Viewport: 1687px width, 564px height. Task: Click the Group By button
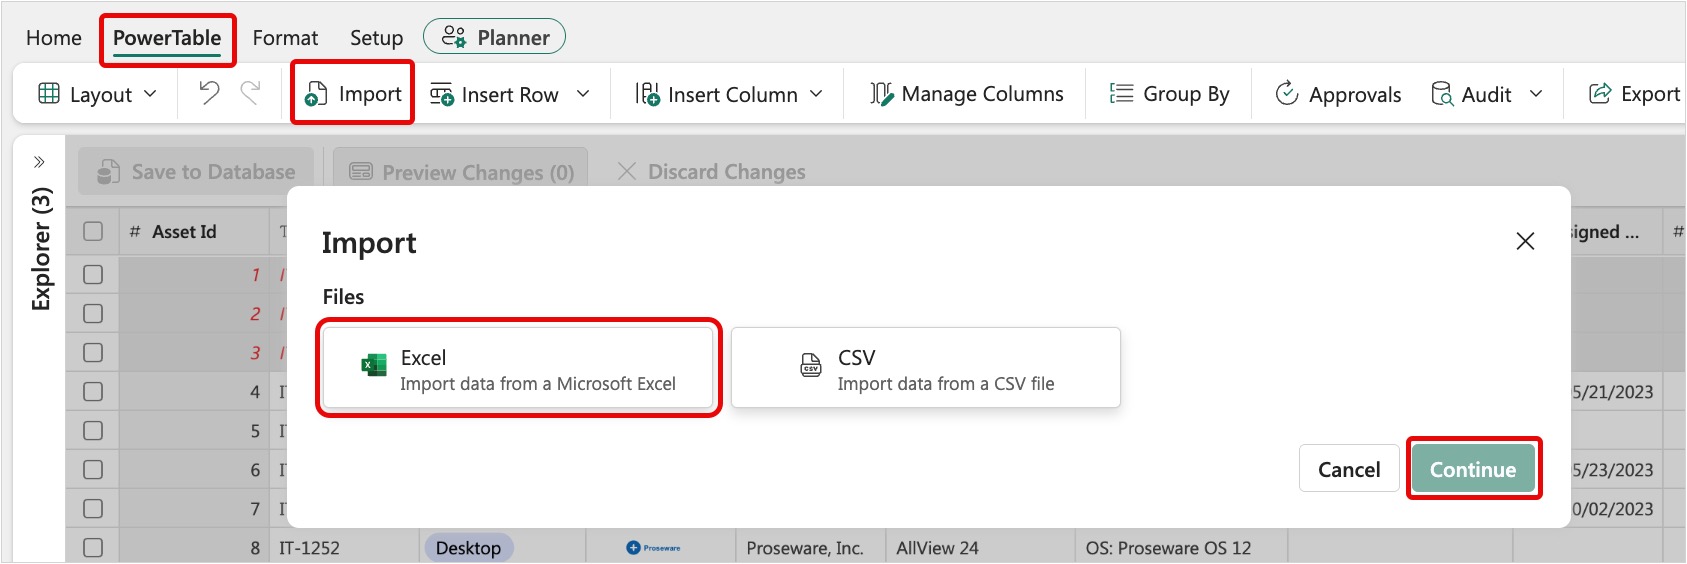(x=1169, y=94)
